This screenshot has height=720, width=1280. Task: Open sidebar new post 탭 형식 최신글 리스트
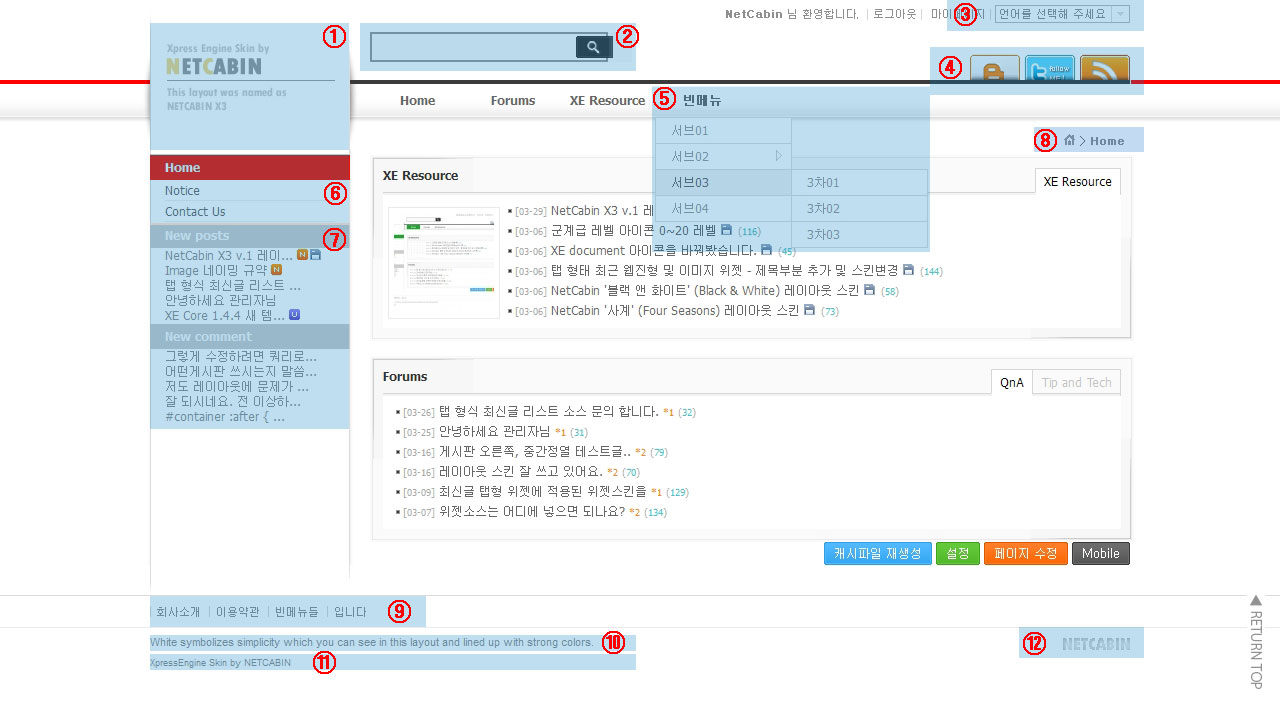(233, 285)
